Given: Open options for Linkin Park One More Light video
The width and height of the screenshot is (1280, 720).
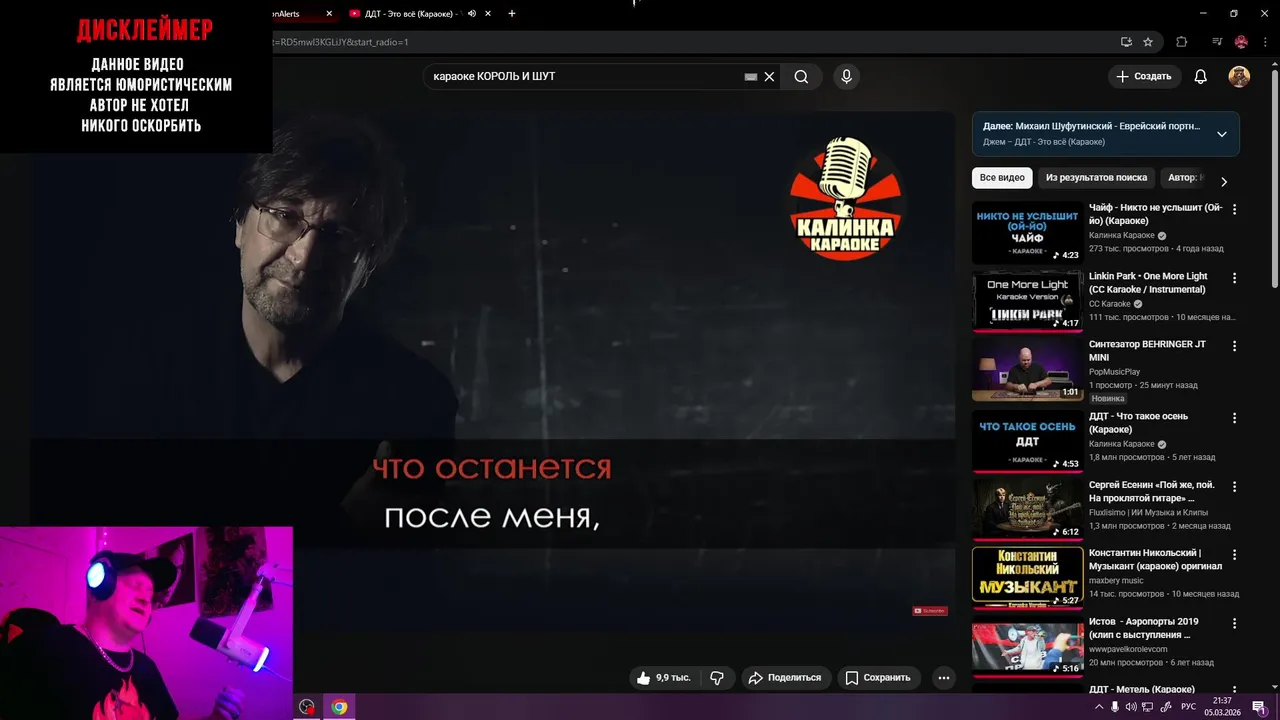Looking at the screenshot, I should (x=1234, y=278).
